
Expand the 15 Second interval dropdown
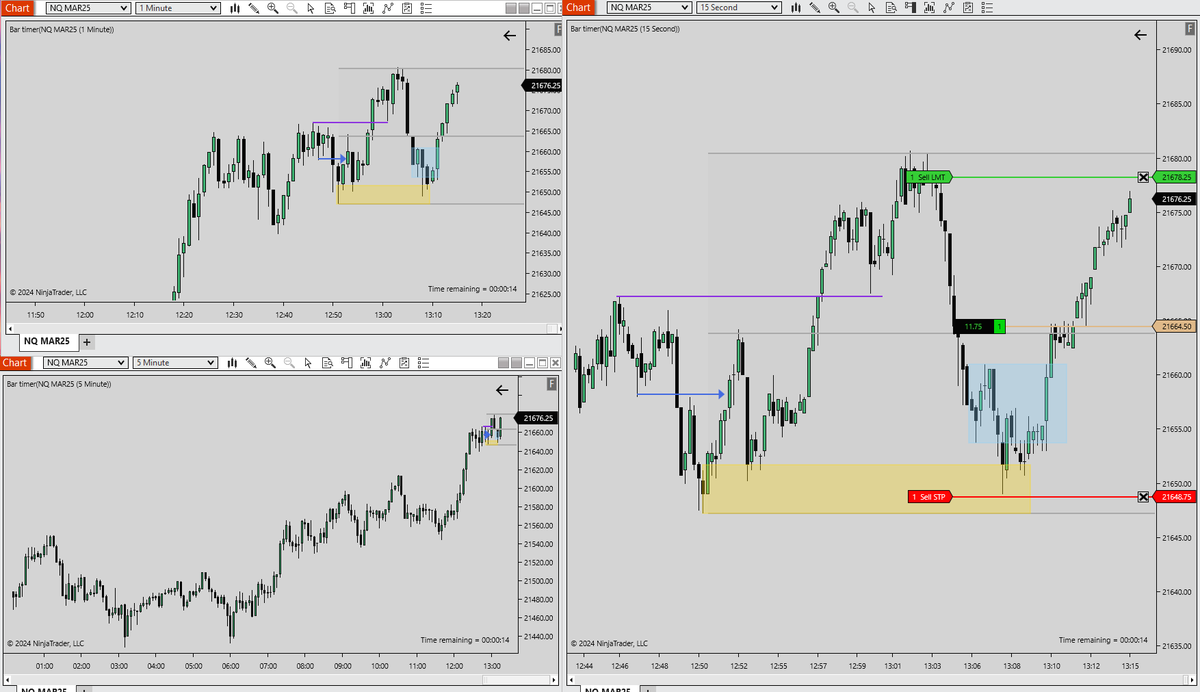[x=738, y=8]
